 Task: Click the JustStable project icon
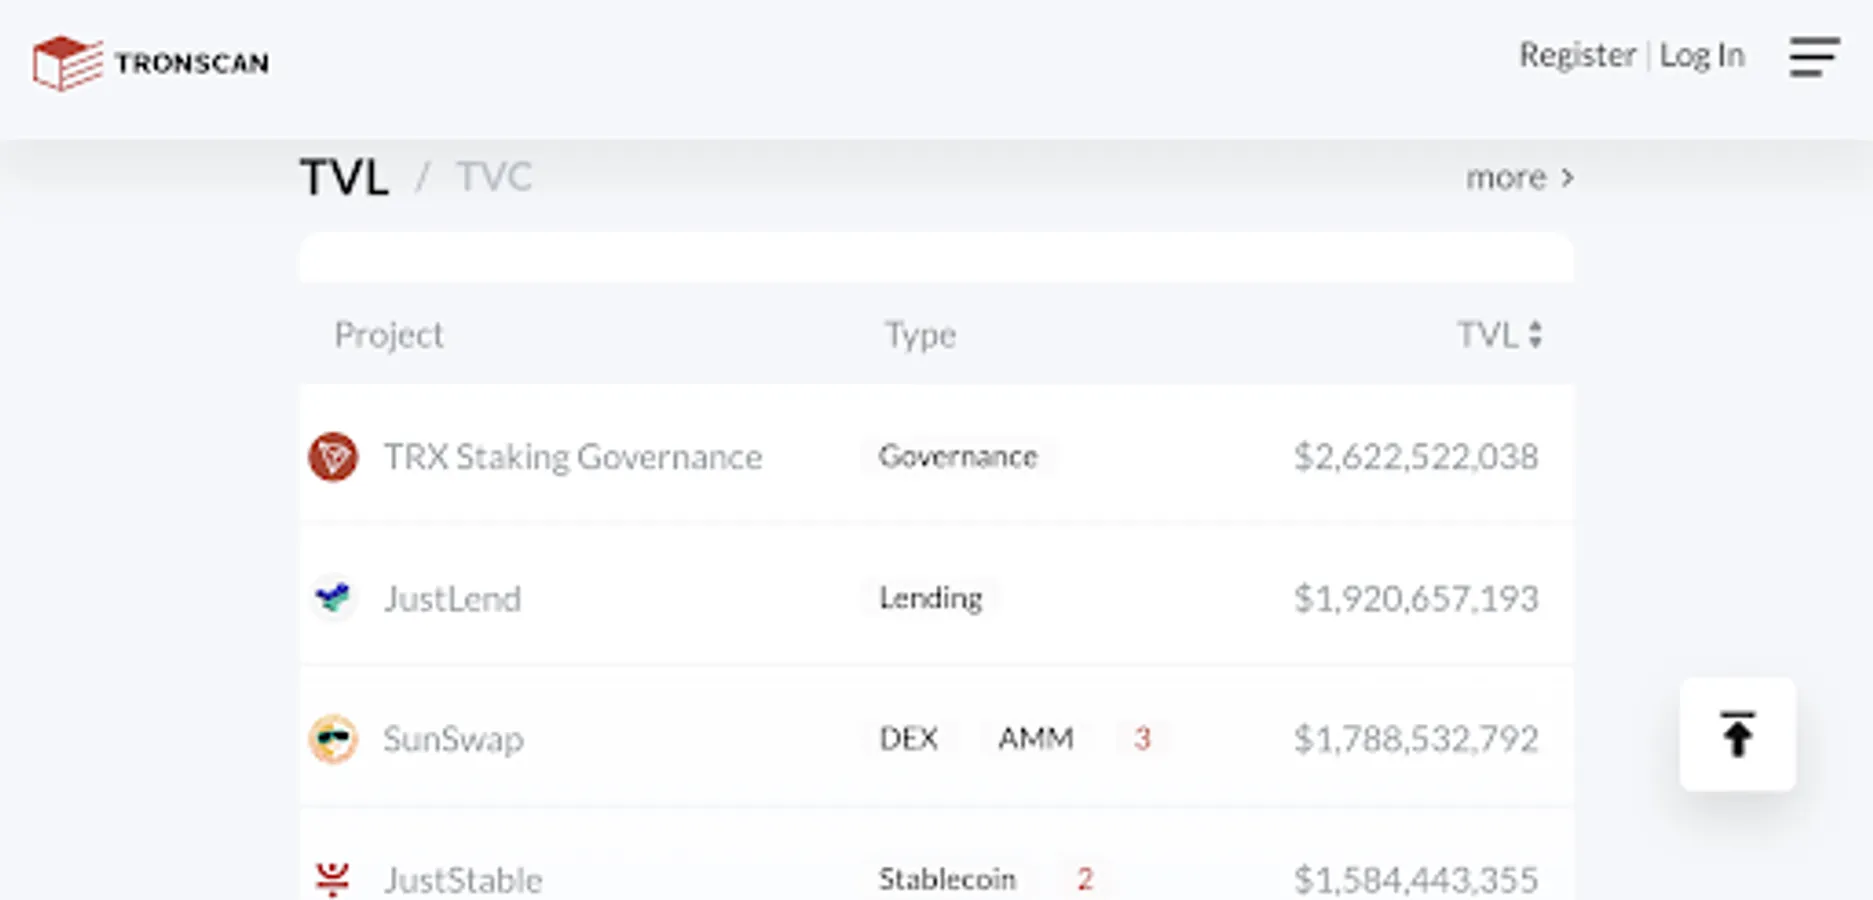(333, 879)
